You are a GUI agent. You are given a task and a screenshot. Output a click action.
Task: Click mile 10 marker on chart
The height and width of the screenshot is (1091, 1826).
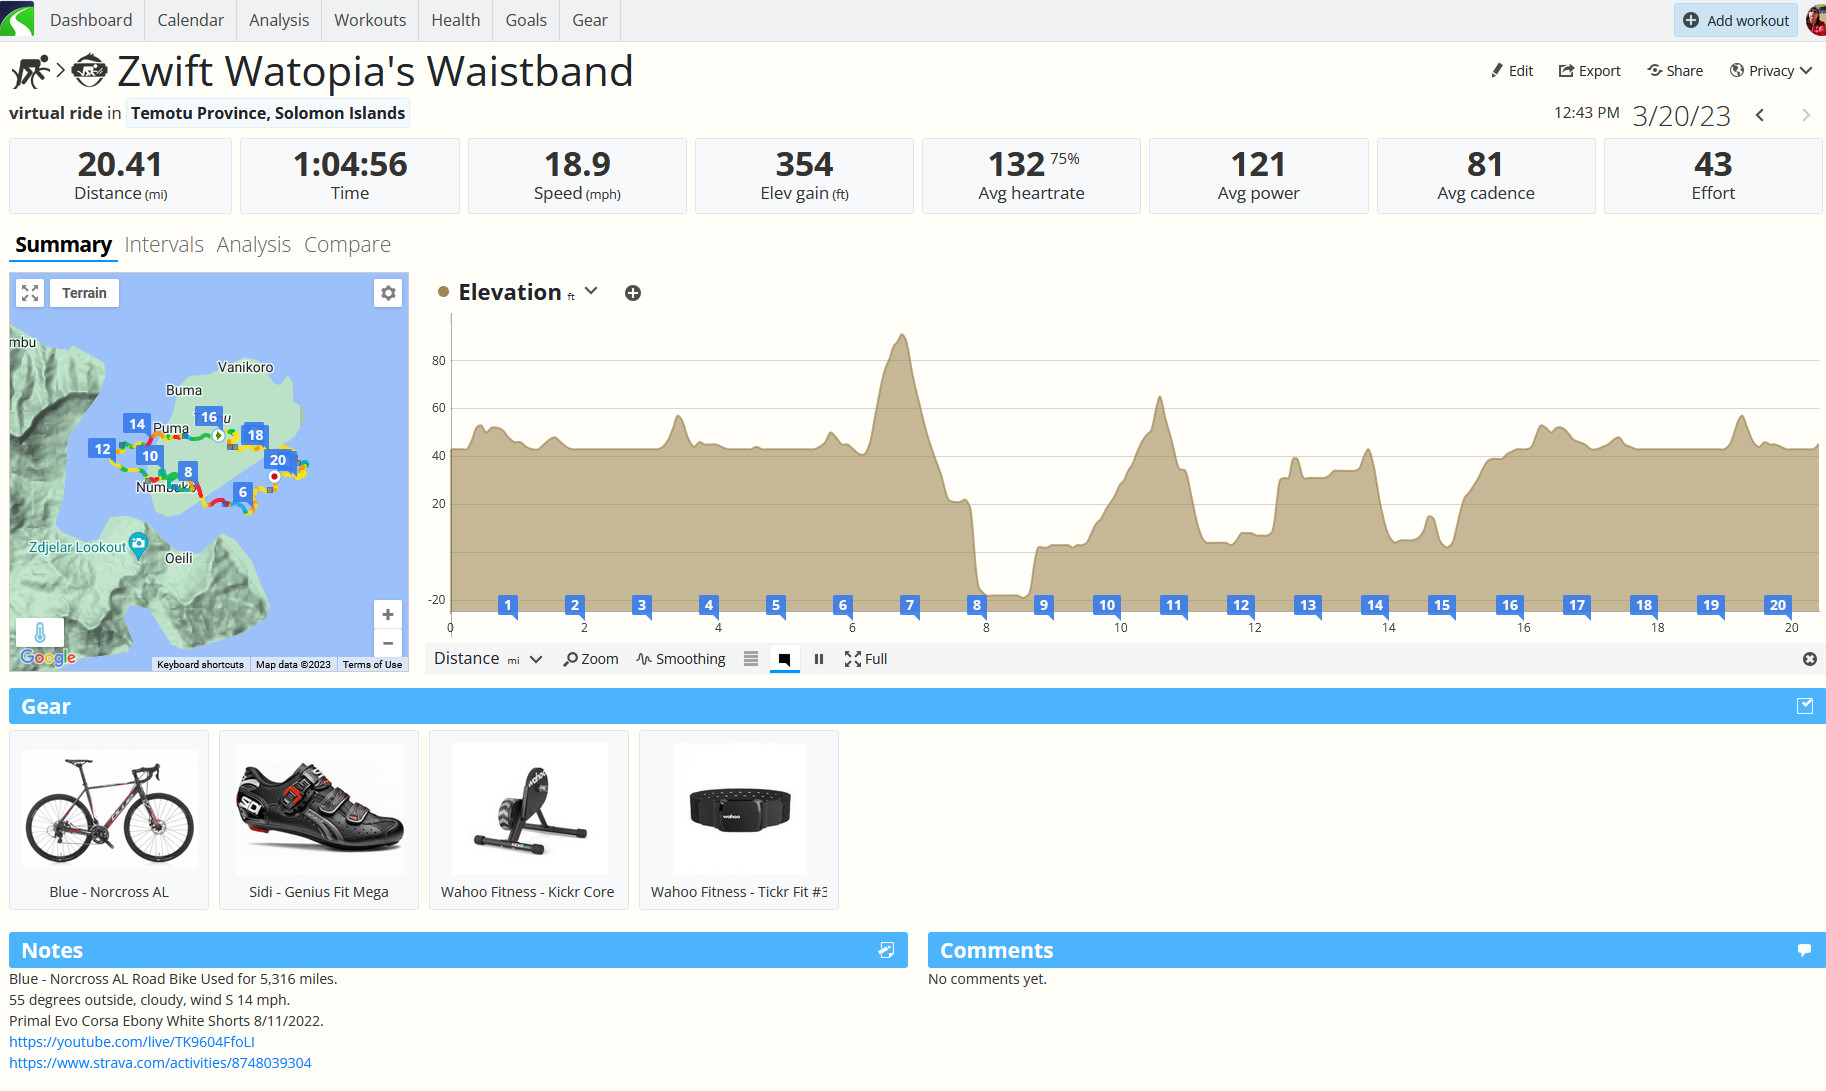pos(1107,605)
